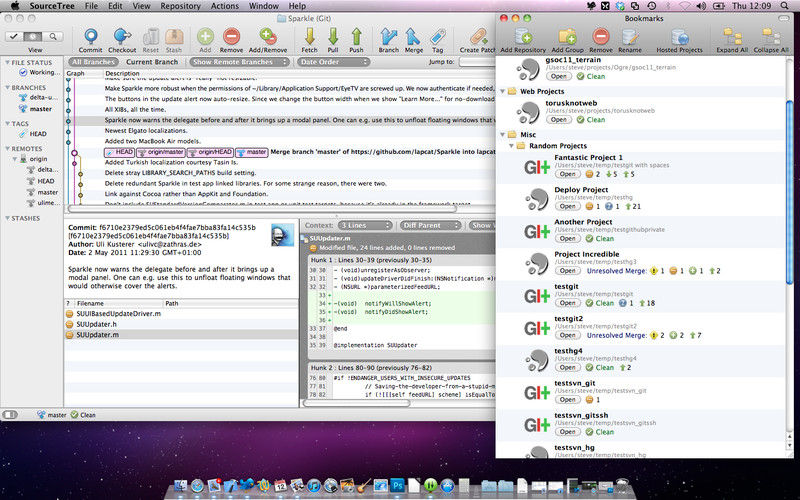Collapse the origin remote tree item
Viewport: 800px width, 500px height.
pyautogui.click(x=15, y=159)
